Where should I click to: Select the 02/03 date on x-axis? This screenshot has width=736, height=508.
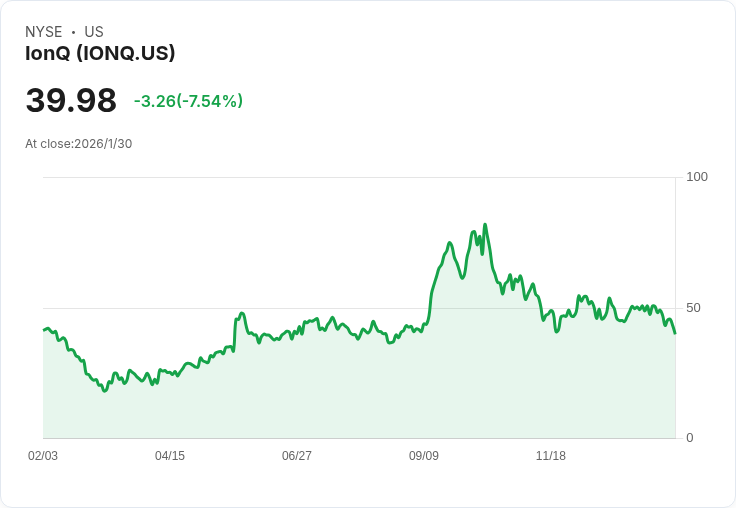43,456
